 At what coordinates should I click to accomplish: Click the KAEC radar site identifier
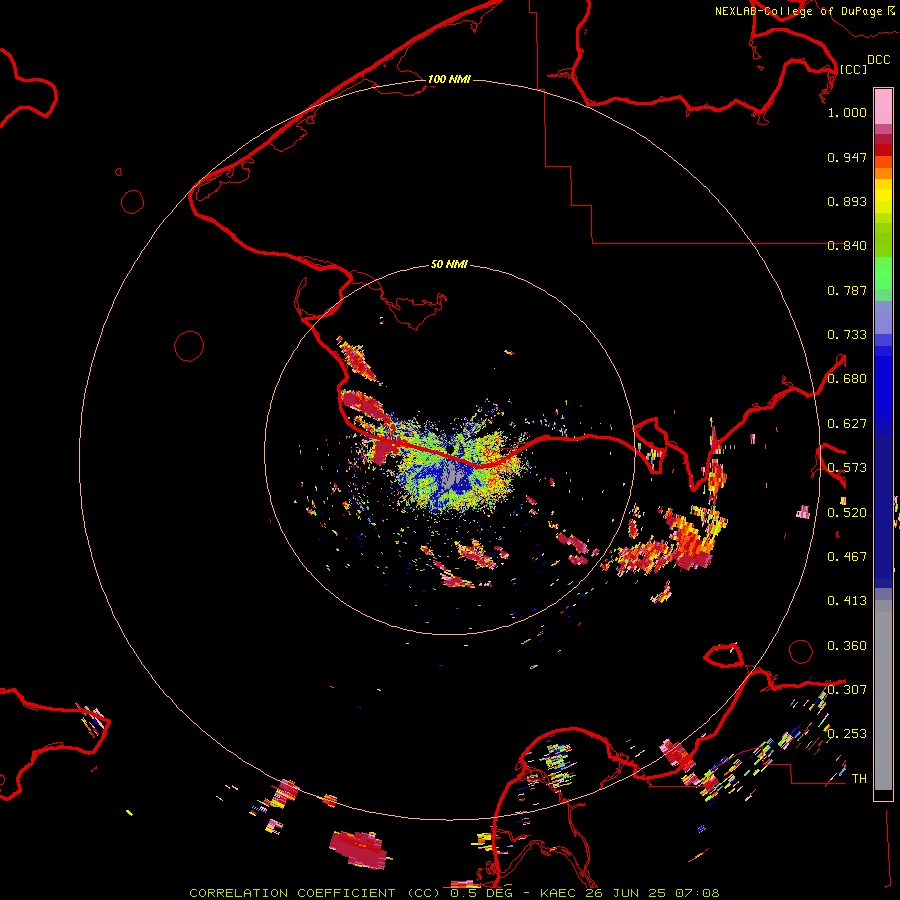click(560, 893)
